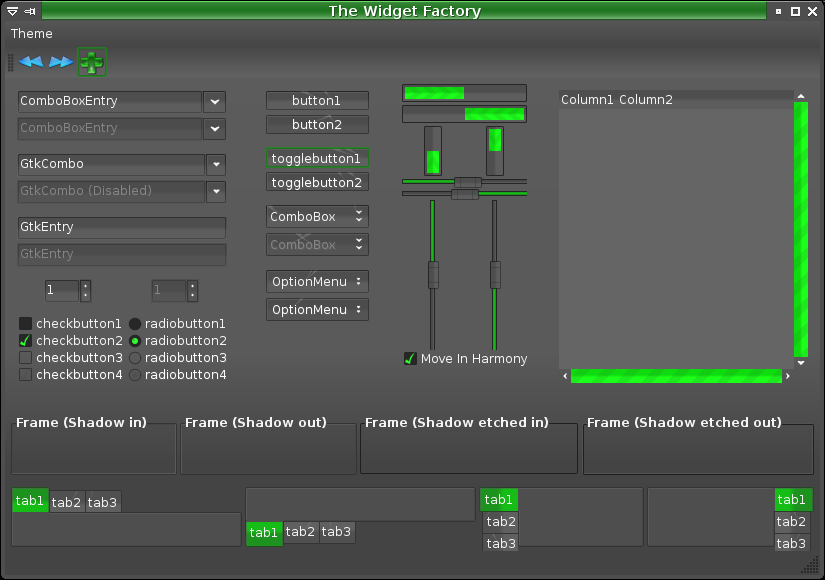The width and height of the screenshot is (825, 580).
Task: Click the top horizontal progress bar
Action: click(x=465, y=93)
